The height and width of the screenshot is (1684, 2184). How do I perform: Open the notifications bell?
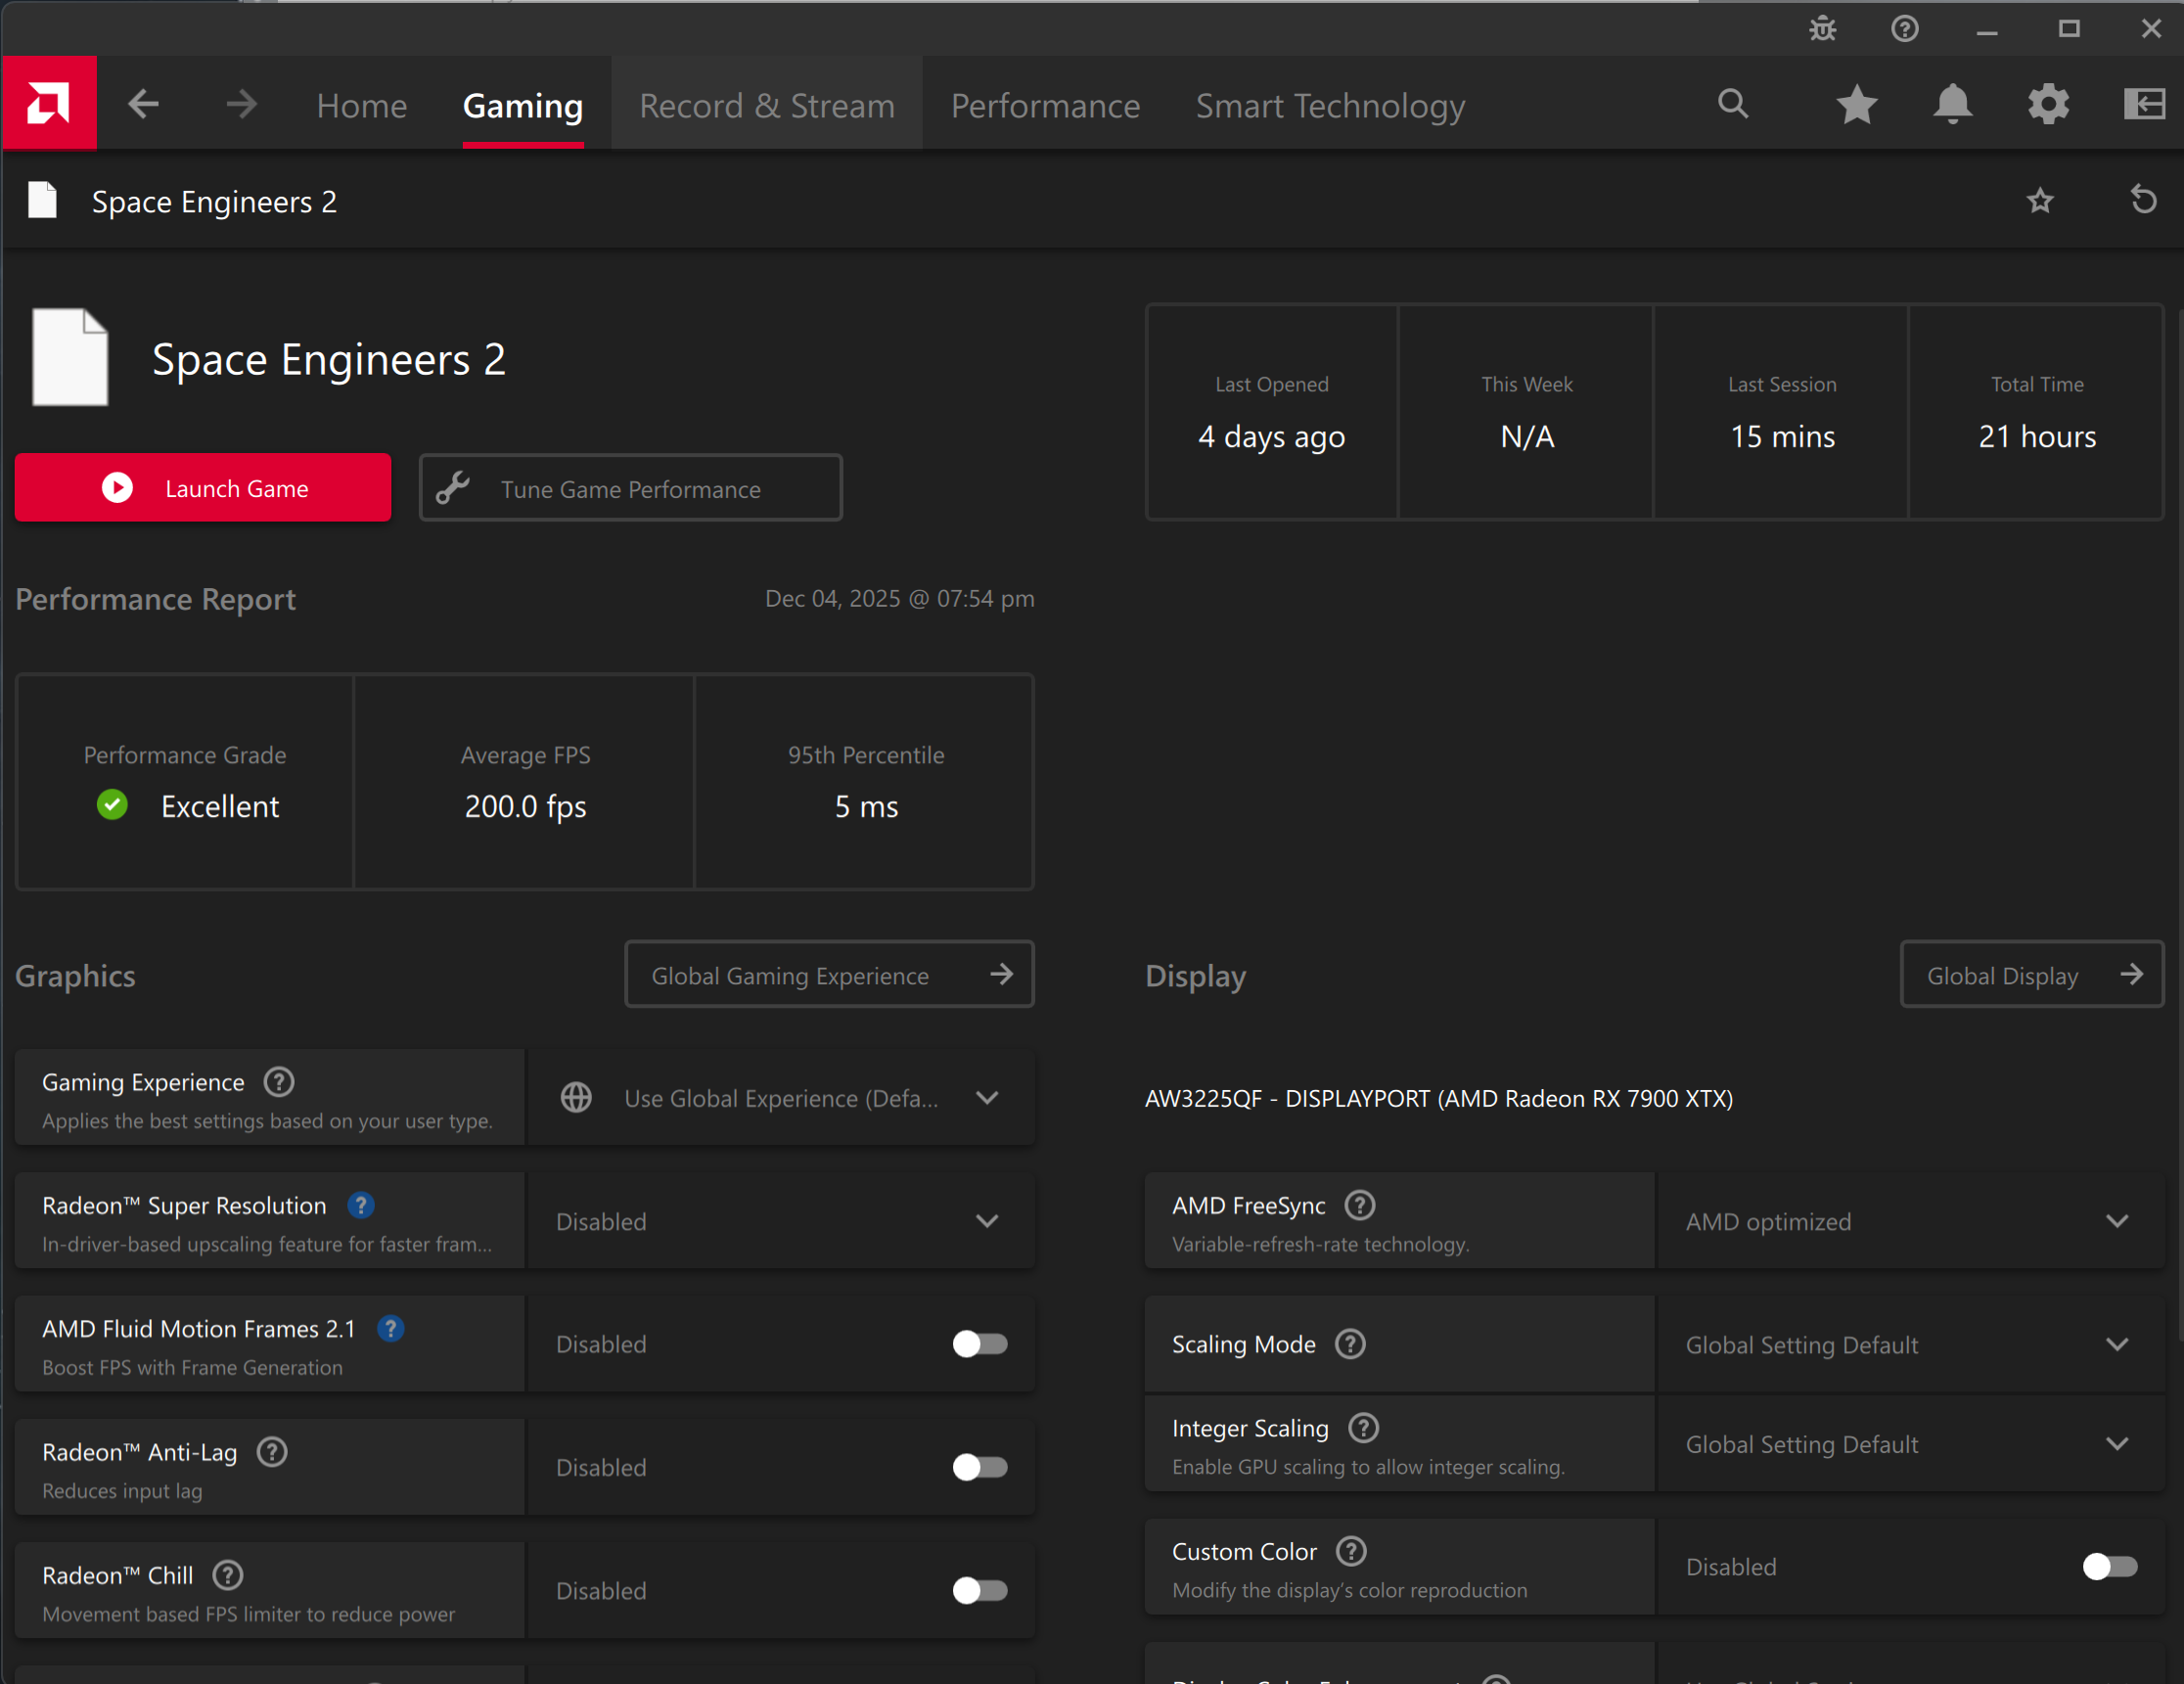pyautogui.click(x=1952, y=104)
